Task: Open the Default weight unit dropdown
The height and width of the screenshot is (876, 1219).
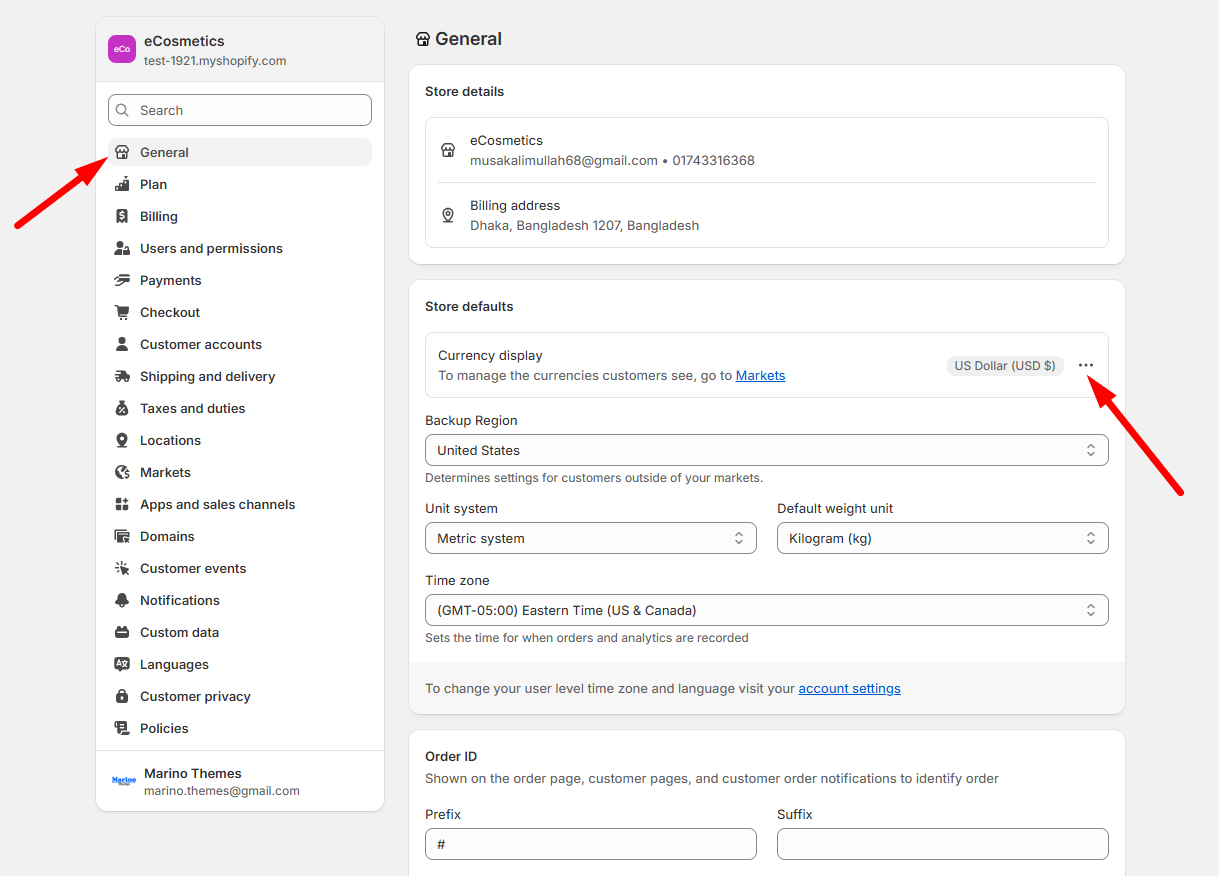Action: tap(942, 538)
